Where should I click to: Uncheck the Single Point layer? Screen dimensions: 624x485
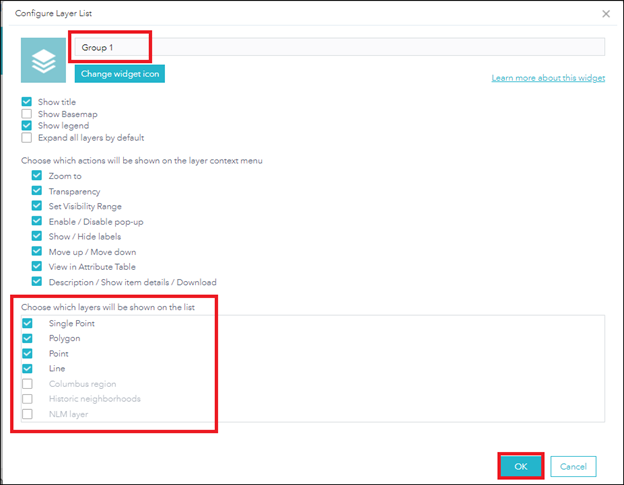pos(27,323)
